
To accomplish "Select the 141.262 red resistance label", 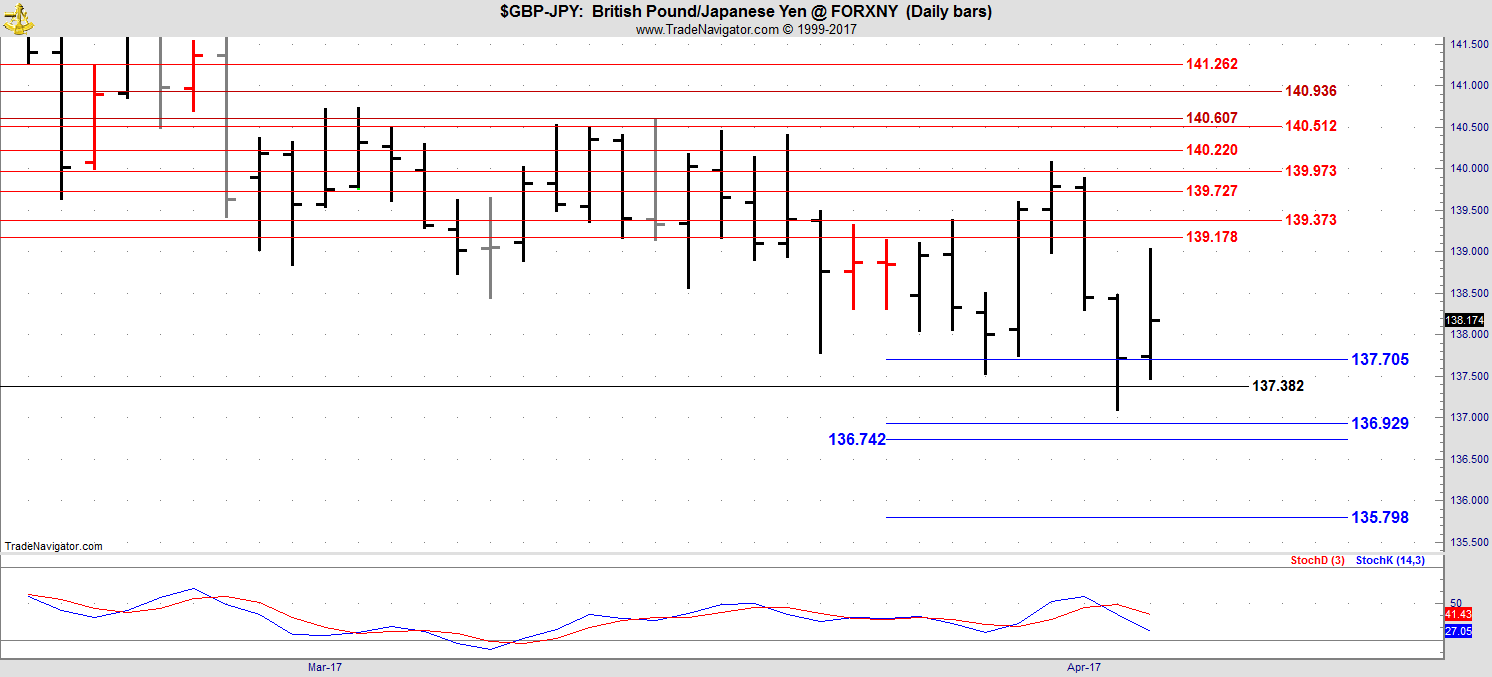I will [1211, 64].
